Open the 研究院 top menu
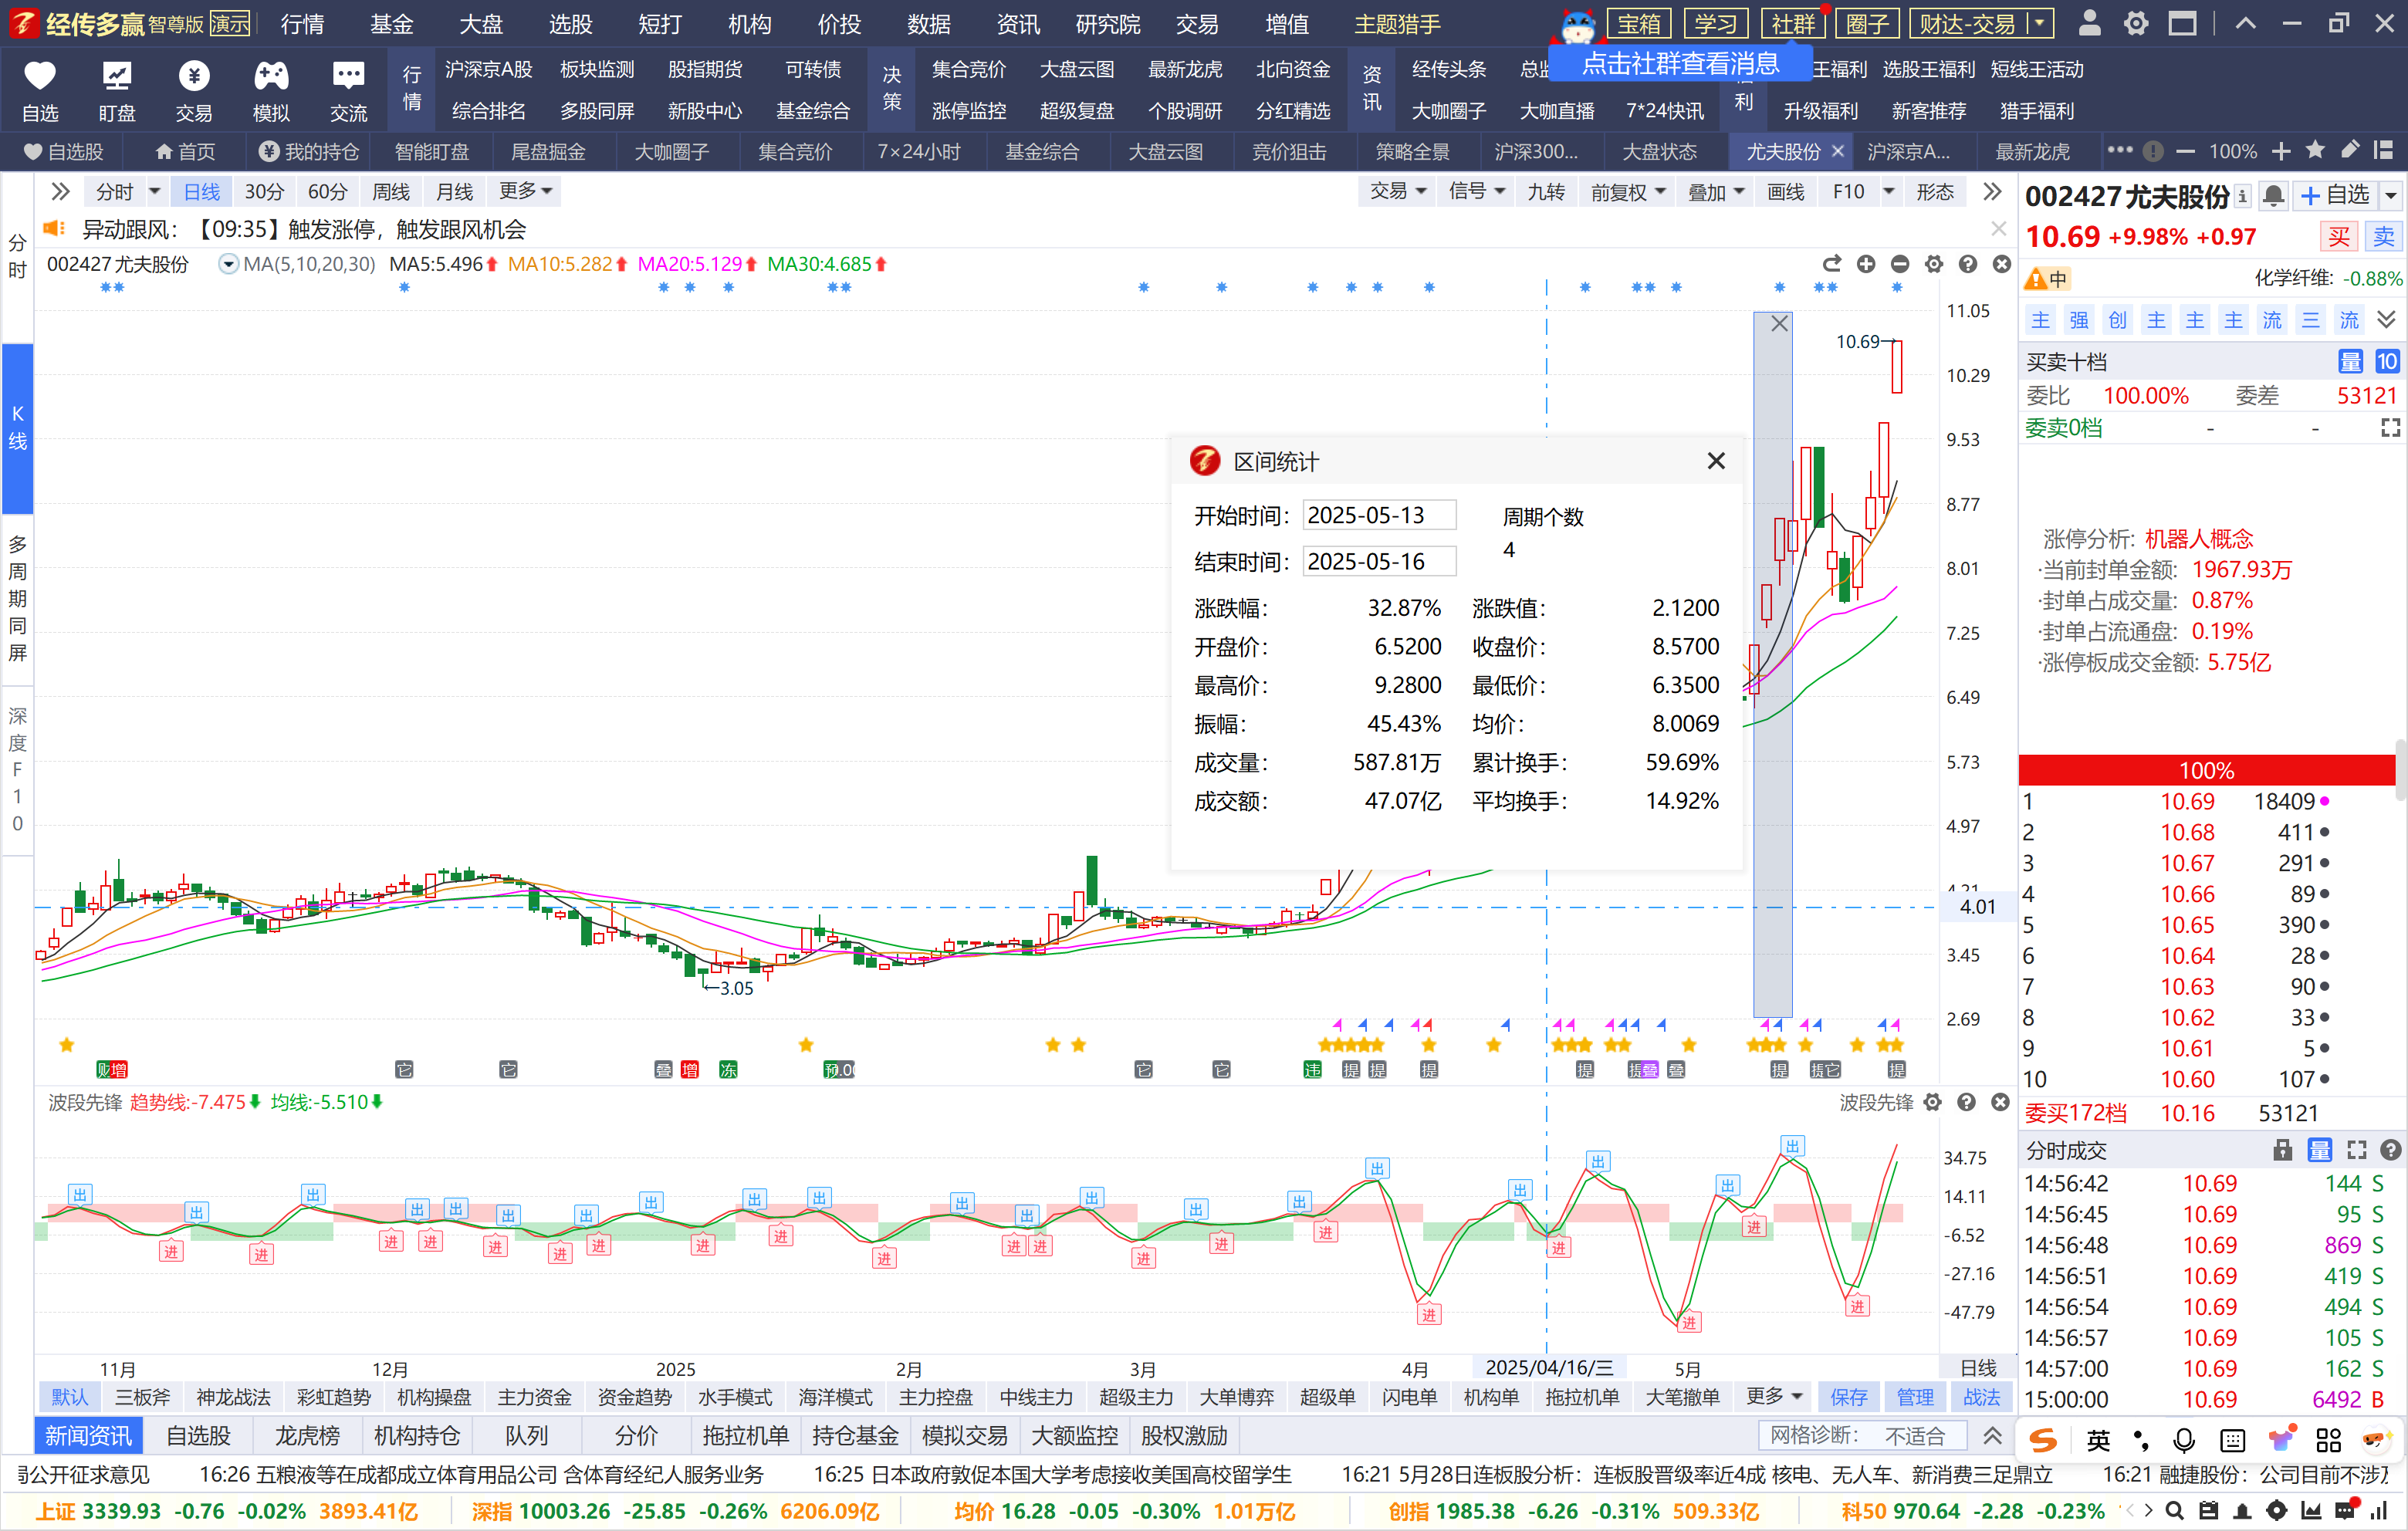Screen dimensions: 2408x1531 (x=1107, y=23)
